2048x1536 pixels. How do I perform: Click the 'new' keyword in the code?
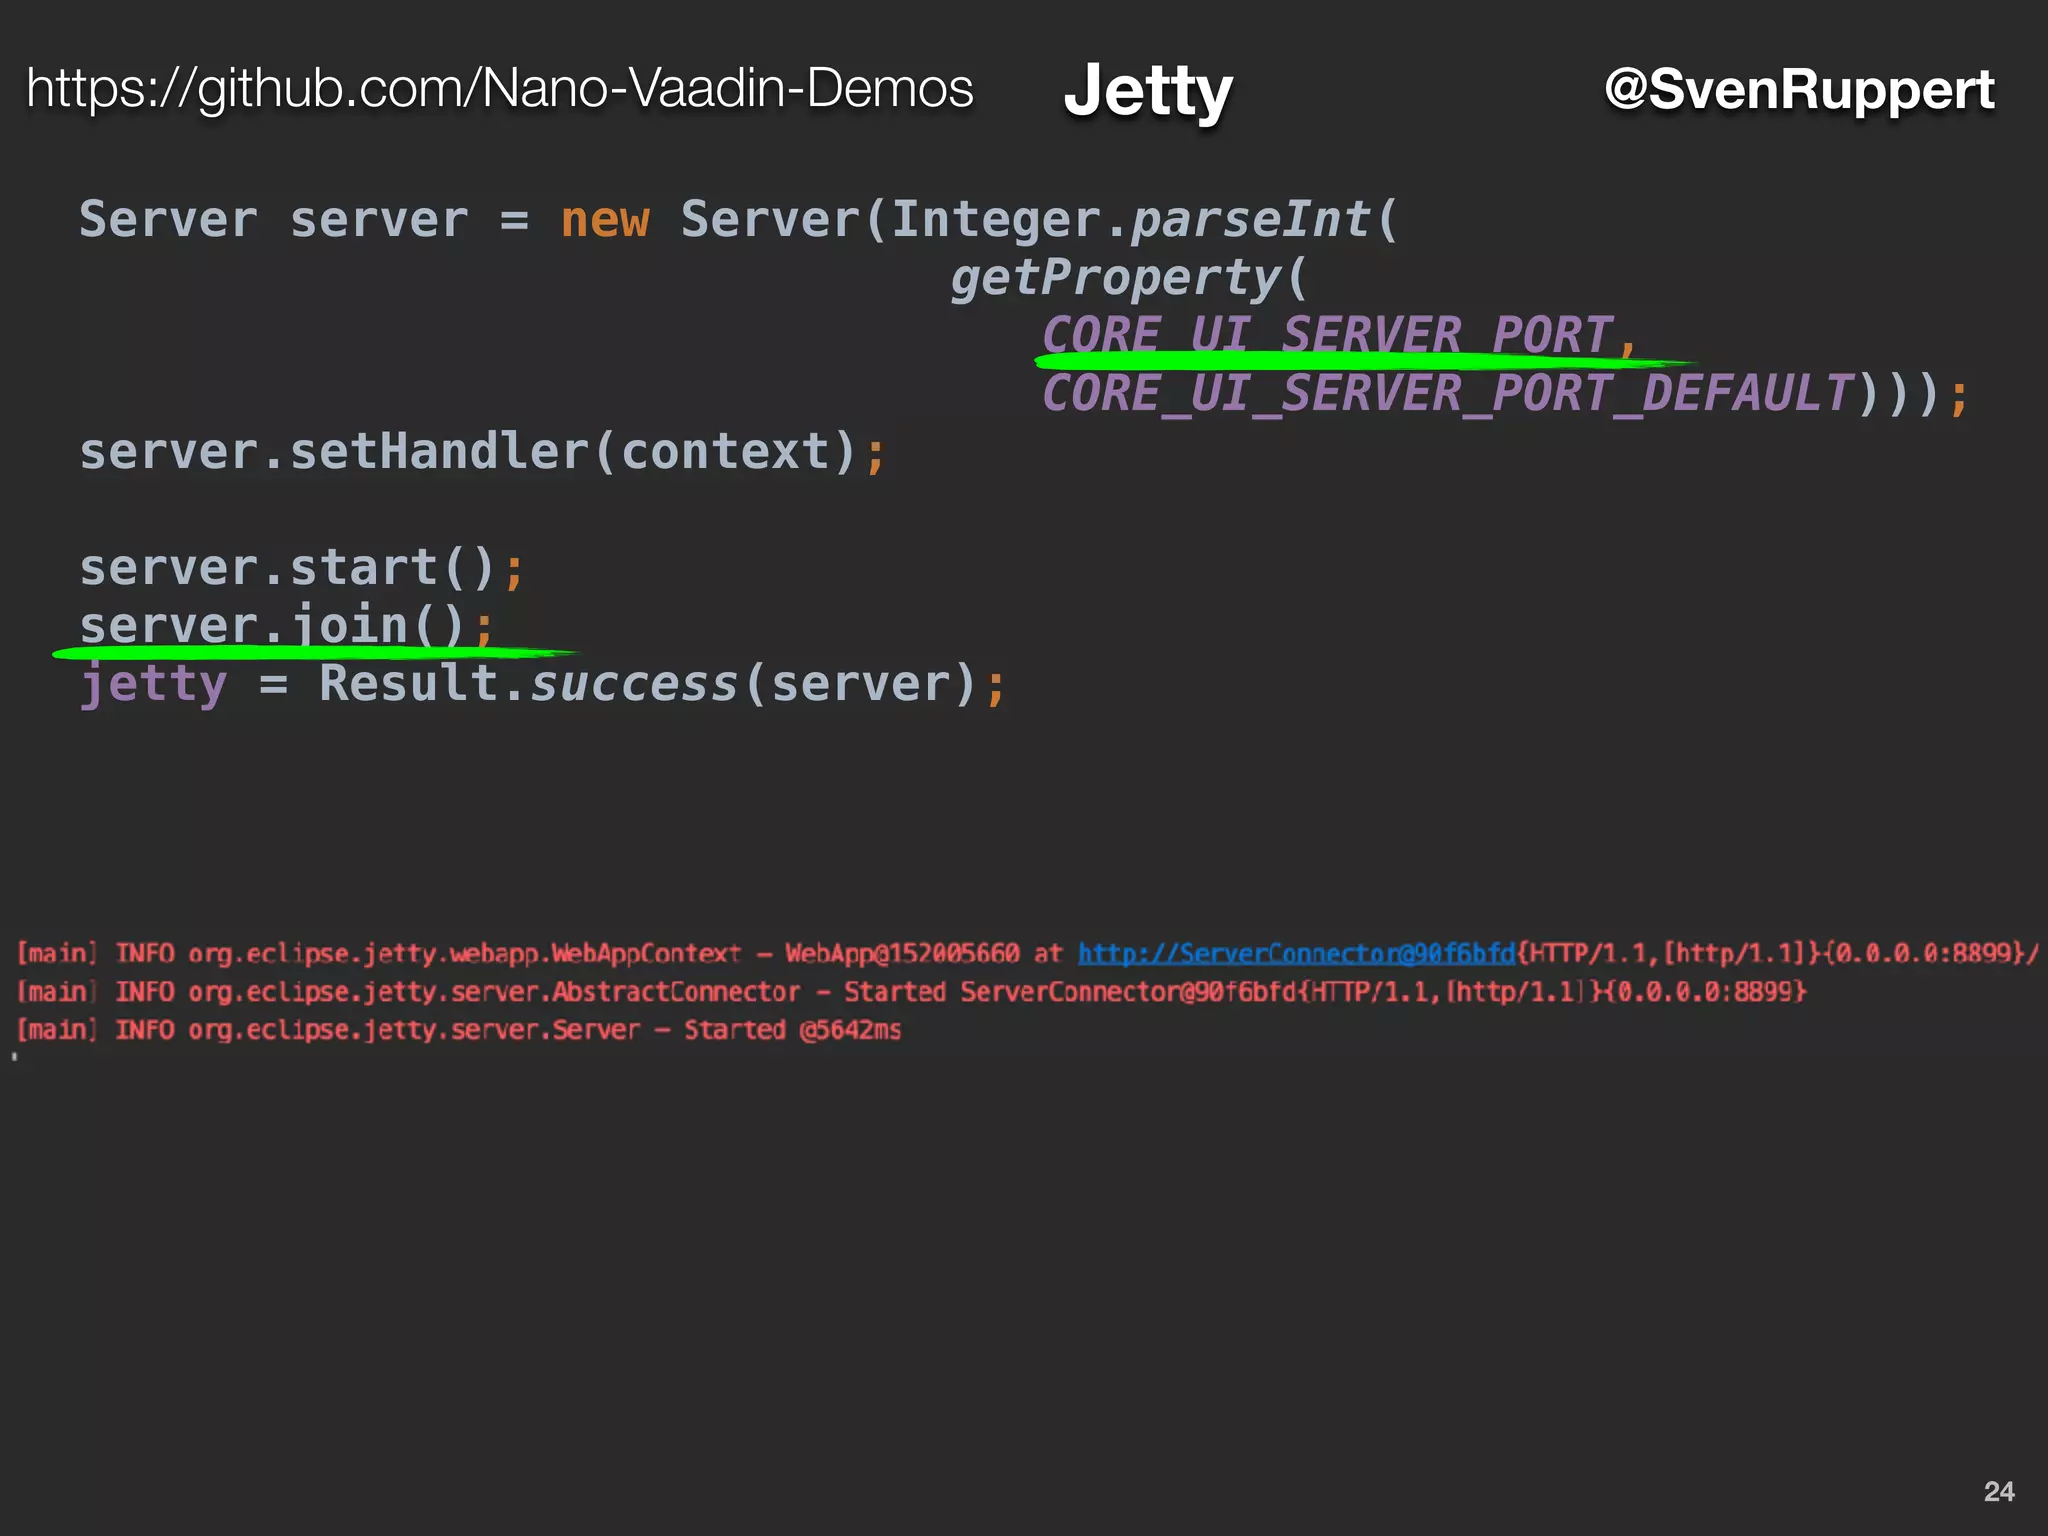[x=604, y=220]
